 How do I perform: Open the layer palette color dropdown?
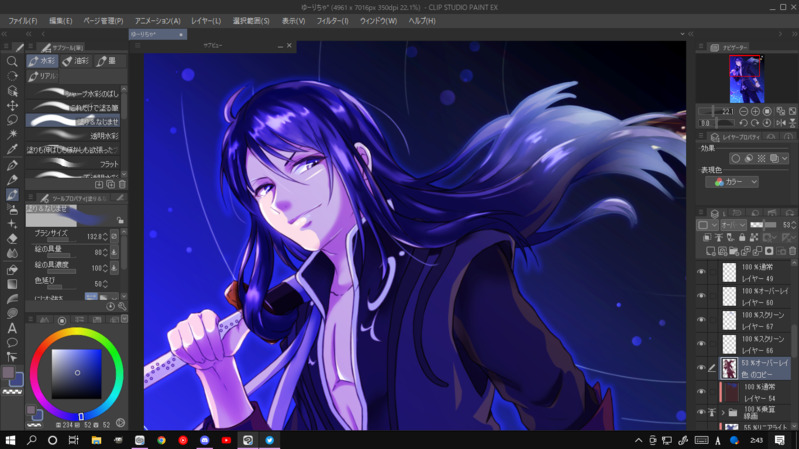pos(707,225)
